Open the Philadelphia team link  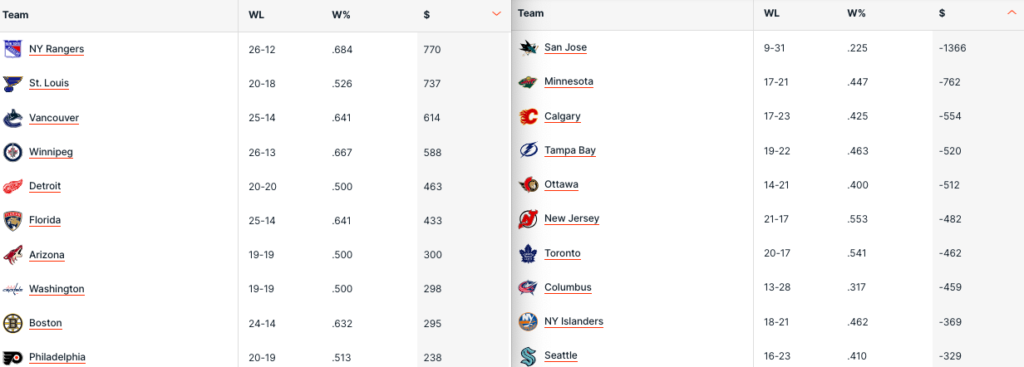click(x=57, y=357)
